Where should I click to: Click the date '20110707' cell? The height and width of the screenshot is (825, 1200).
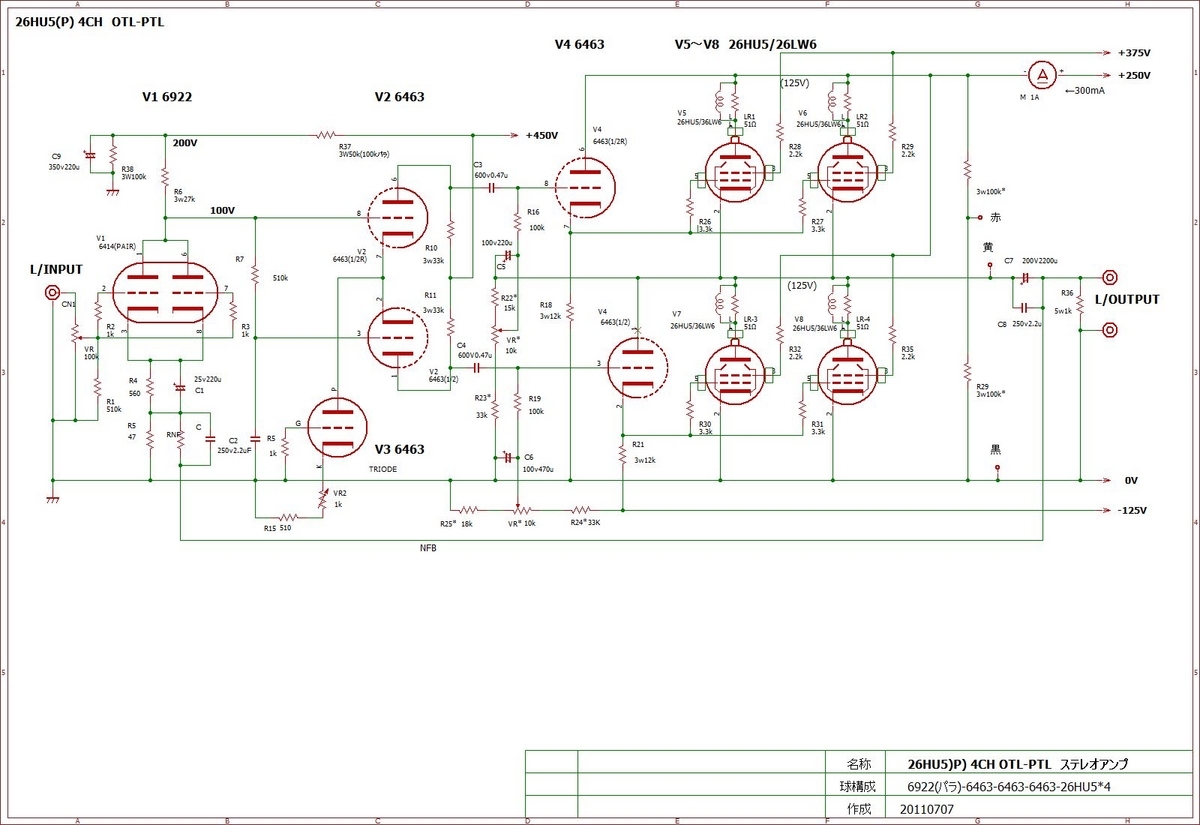pyautogui.click(x=926, y=808)
